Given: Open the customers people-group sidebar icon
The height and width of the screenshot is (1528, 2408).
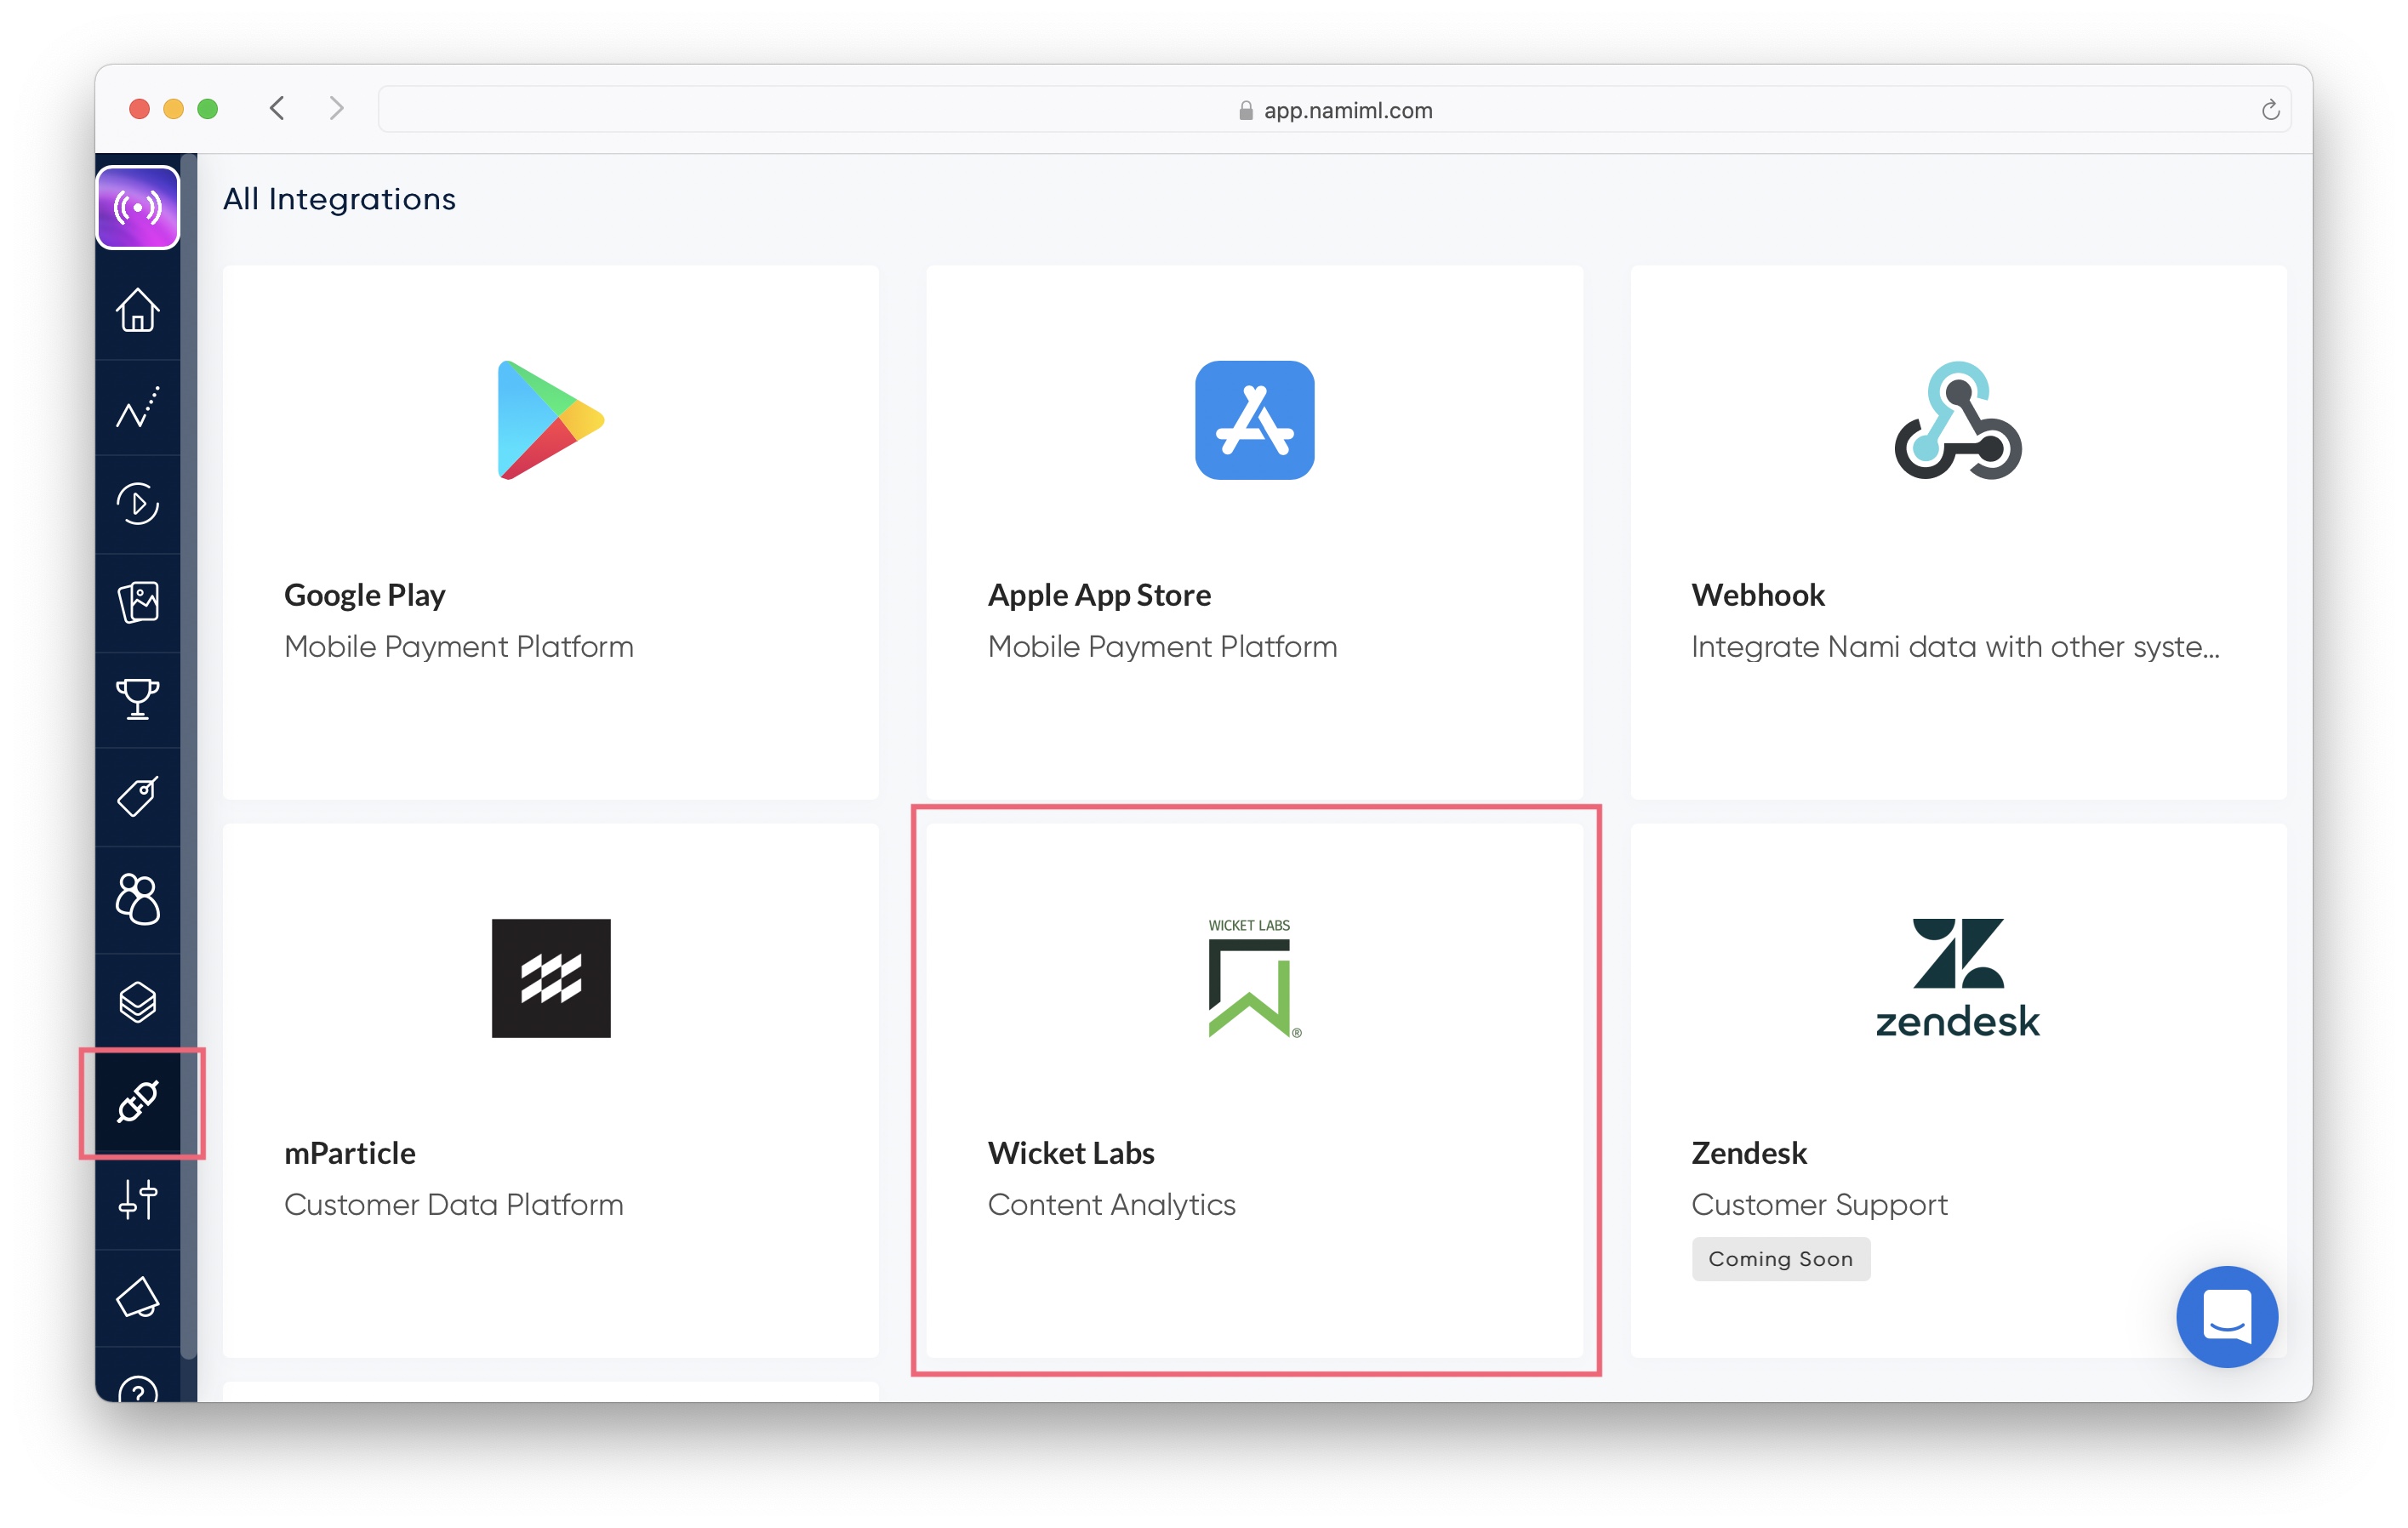Looking at the screenshot, I should [138, 898].
